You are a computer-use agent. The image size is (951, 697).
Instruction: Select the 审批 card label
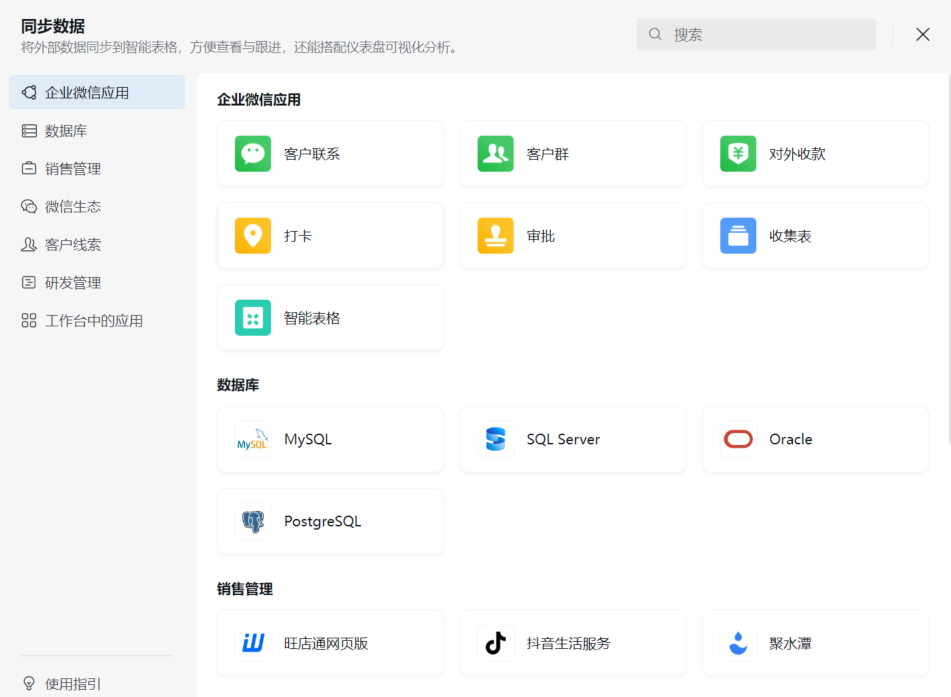(x=540, y=236)
